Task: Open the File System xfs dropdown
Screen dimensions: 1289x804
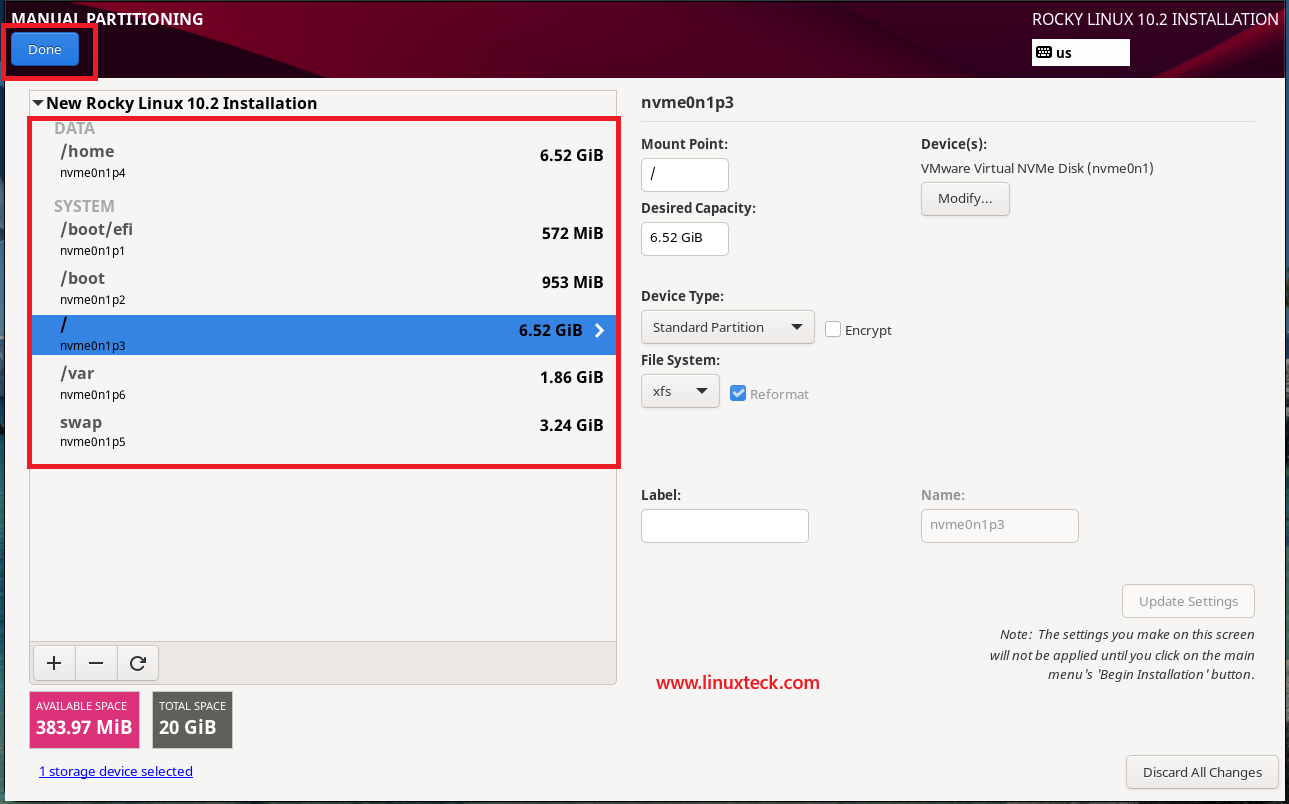Action: click(x=680, y=391)
